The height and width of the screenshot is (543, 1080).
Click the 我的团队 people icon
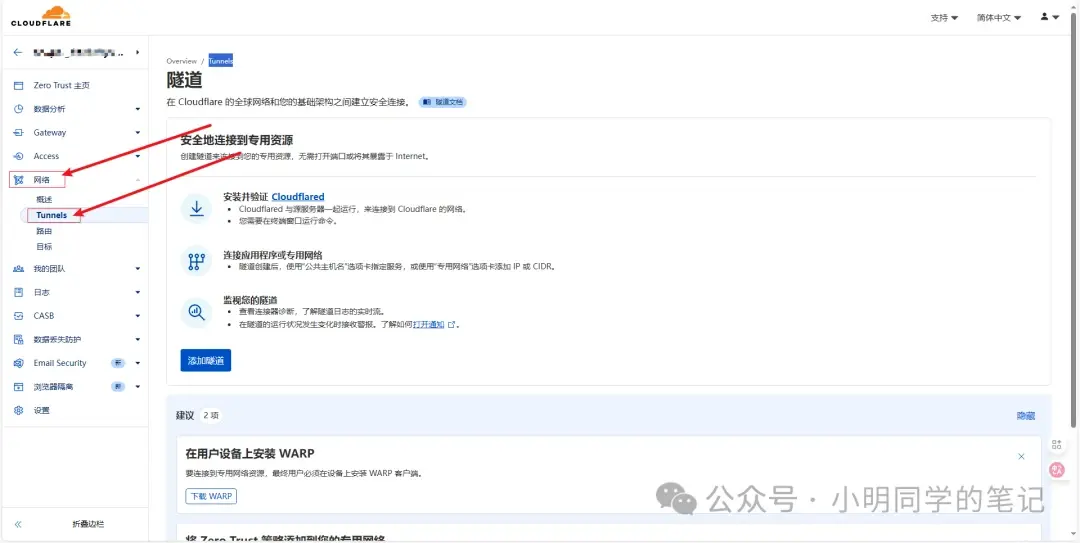(19, 269)
